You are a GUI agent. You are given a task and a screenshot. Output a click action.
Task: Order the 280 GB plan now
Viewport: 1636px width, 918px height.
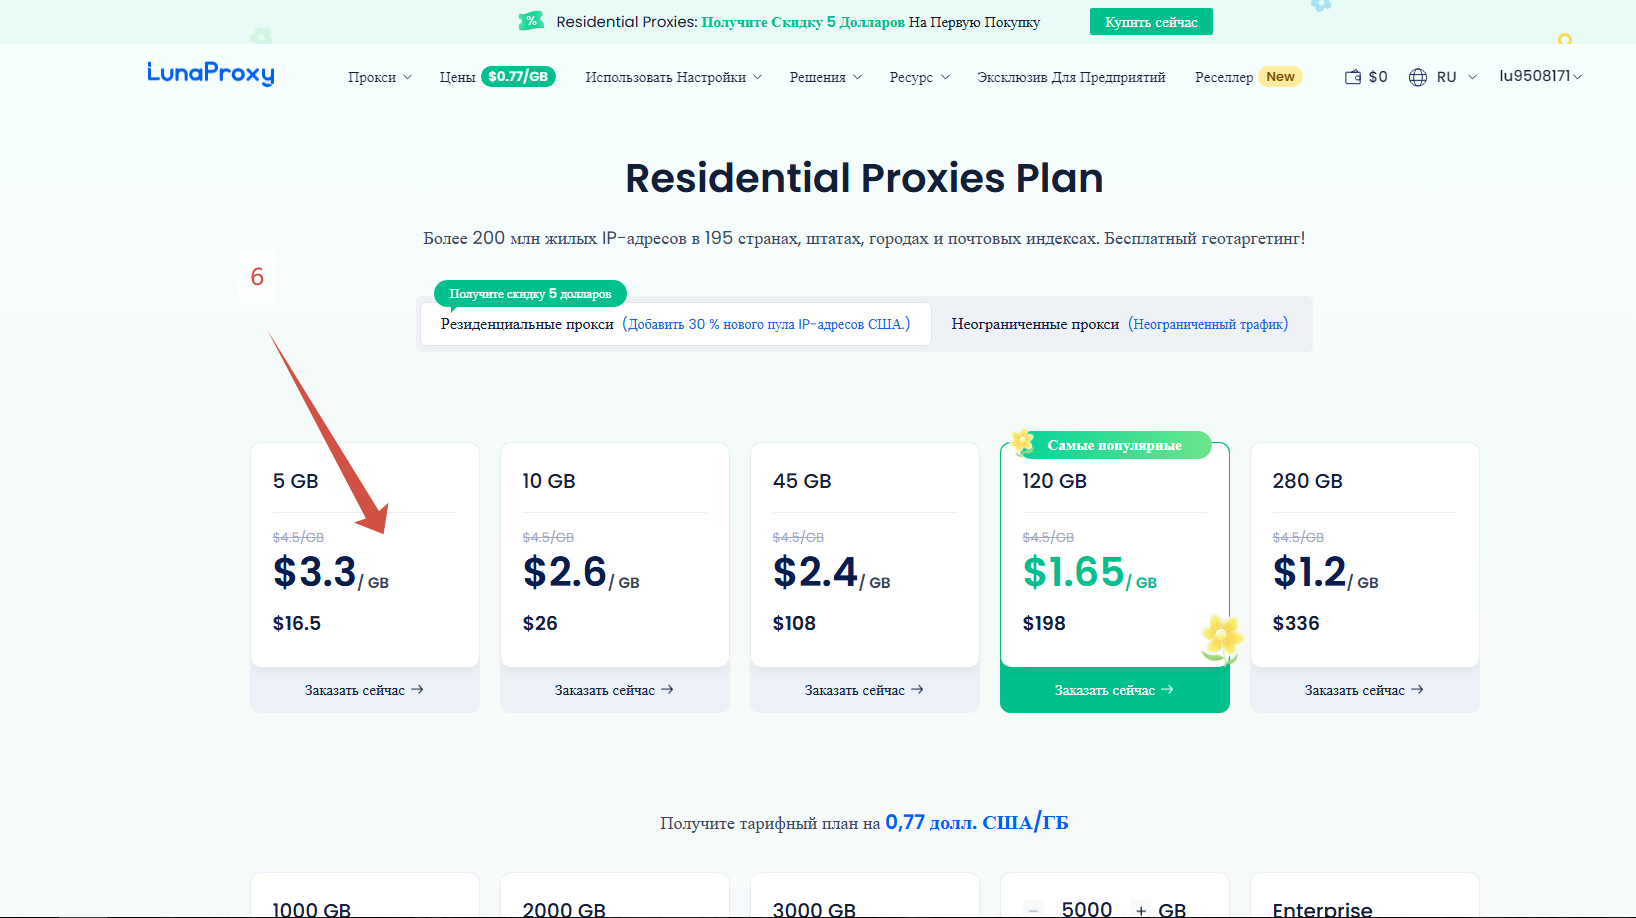pos(1364,690)
